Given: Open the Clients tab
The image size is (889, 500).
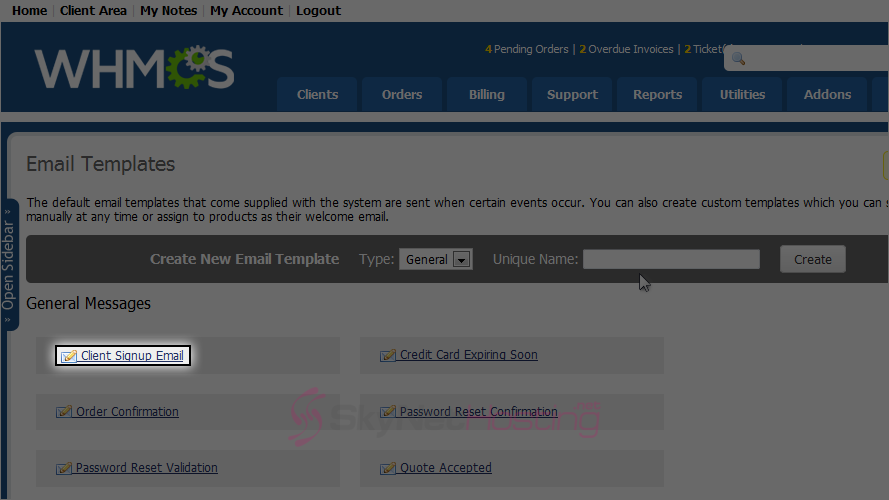Looking at the screenshot, I should 318,95.
